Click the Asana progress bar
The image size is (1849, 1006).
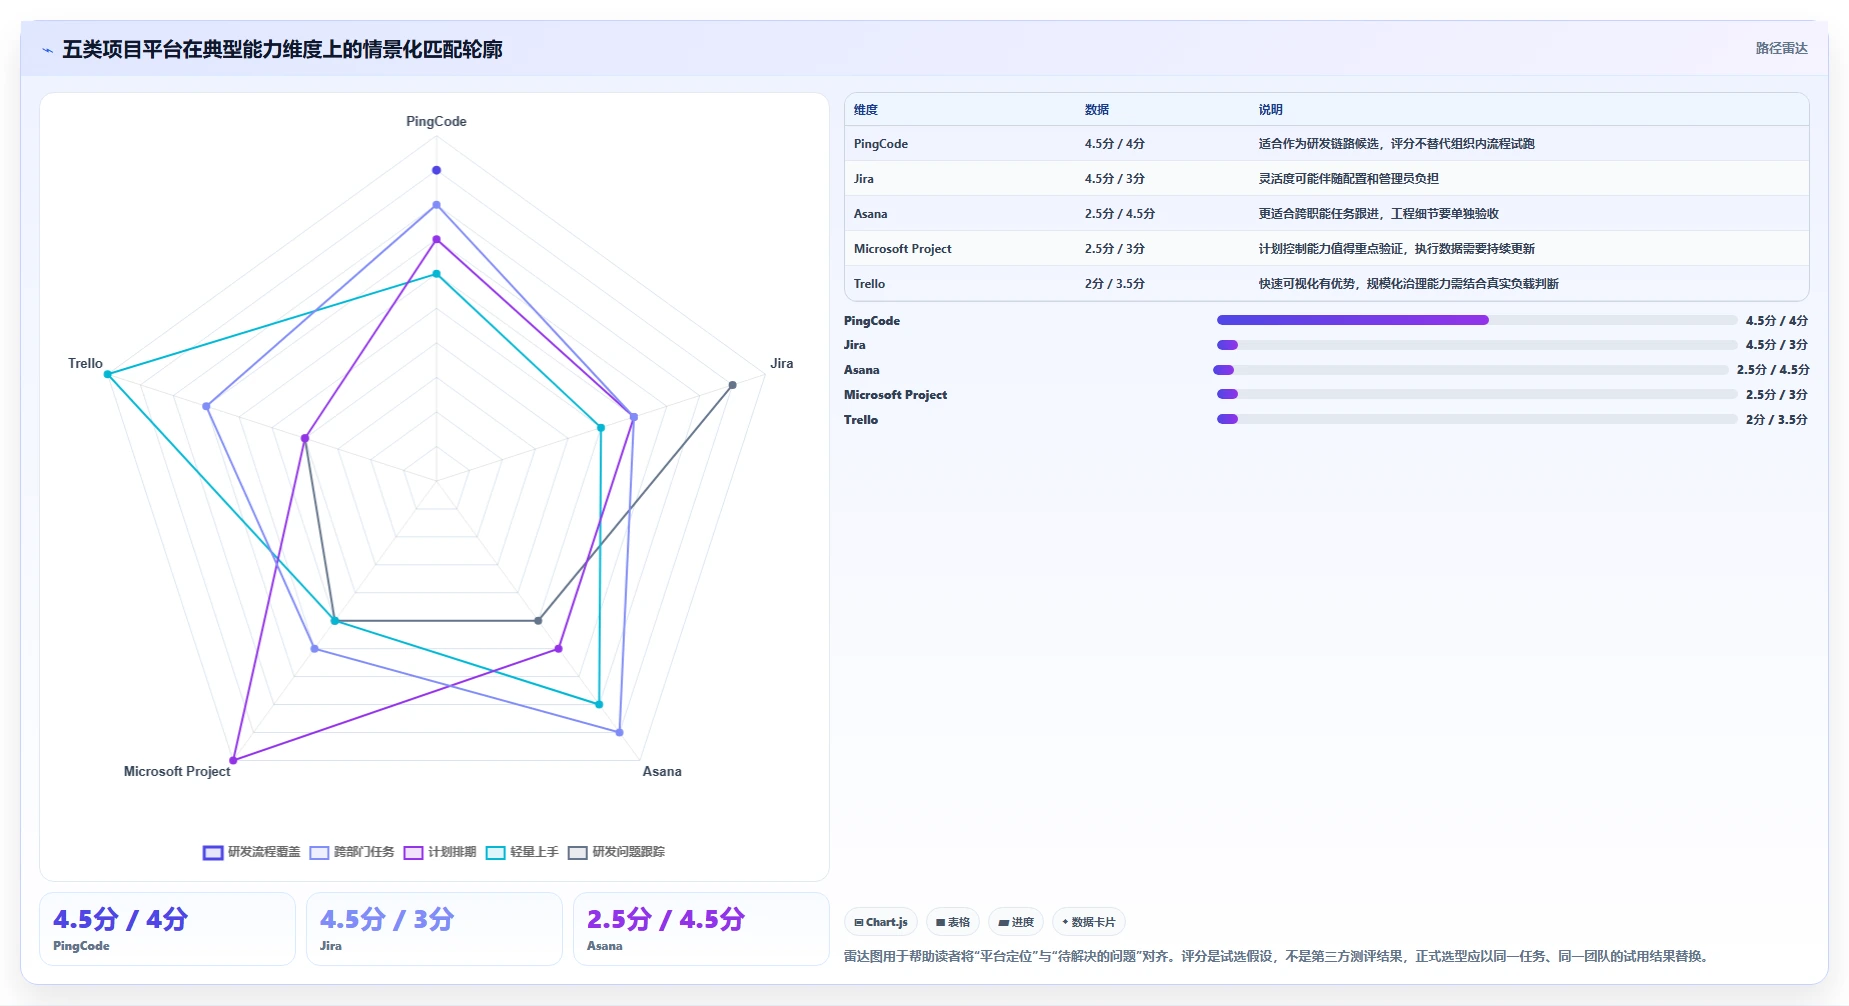click(1470, 370)
